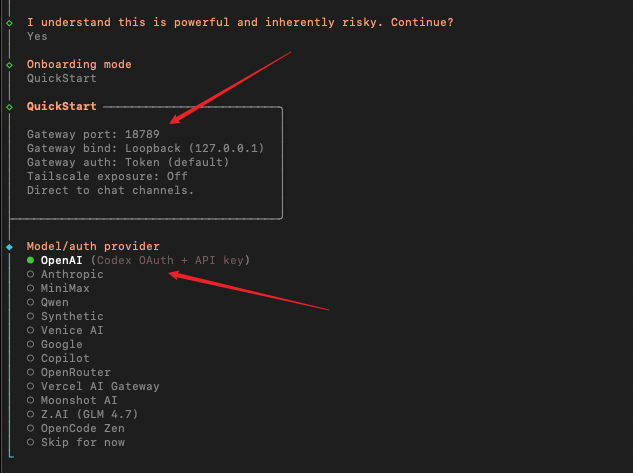Select the Moonshot AI option
633x473 pixels.
tap(72, 400)
